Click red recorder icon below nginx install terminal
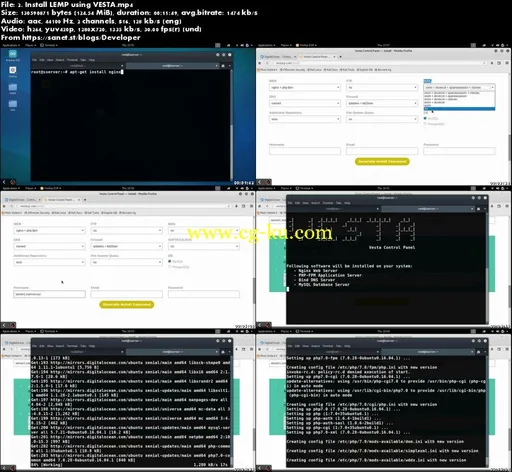The width and height of the screenshot is (512, 472). pyautogui.click(x=13, y=182)
